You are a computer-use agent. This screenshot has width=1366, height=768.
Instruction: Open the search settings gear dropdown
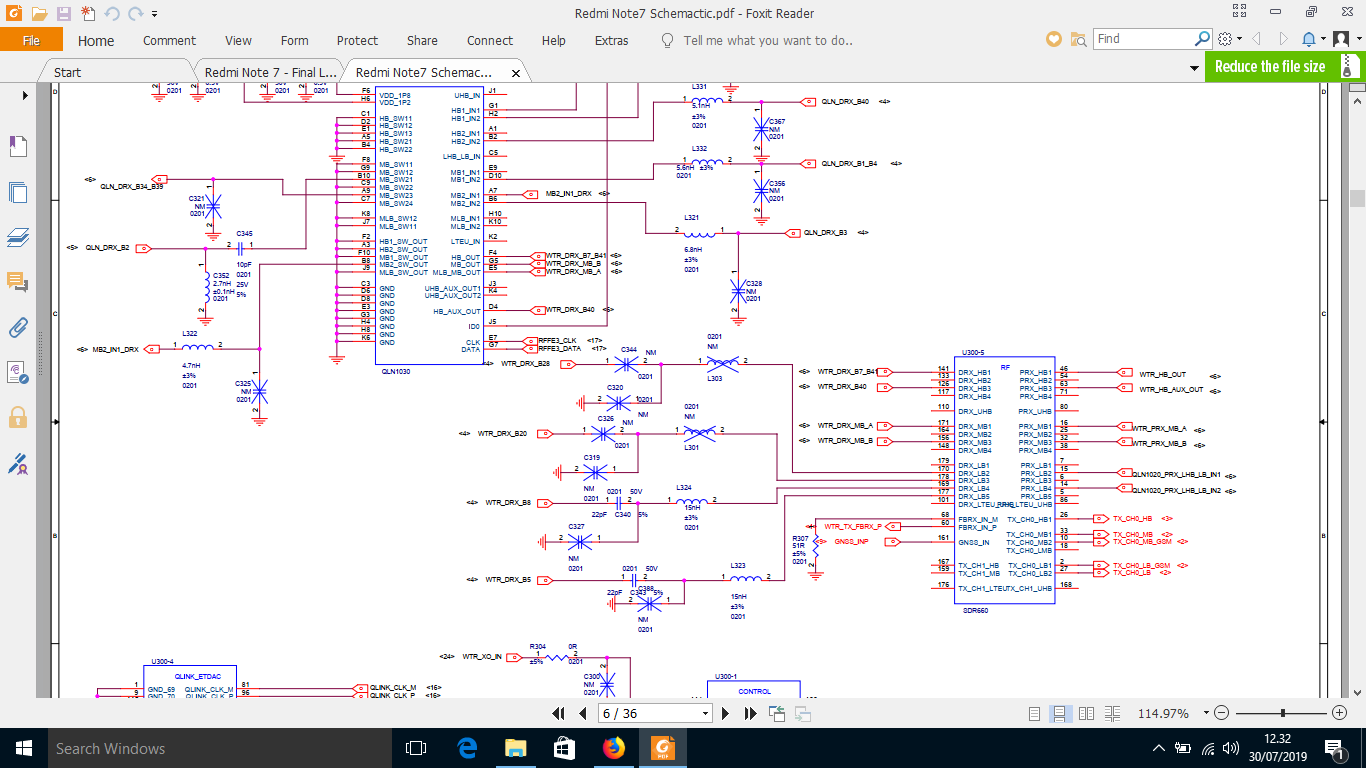pos(1229,39)
